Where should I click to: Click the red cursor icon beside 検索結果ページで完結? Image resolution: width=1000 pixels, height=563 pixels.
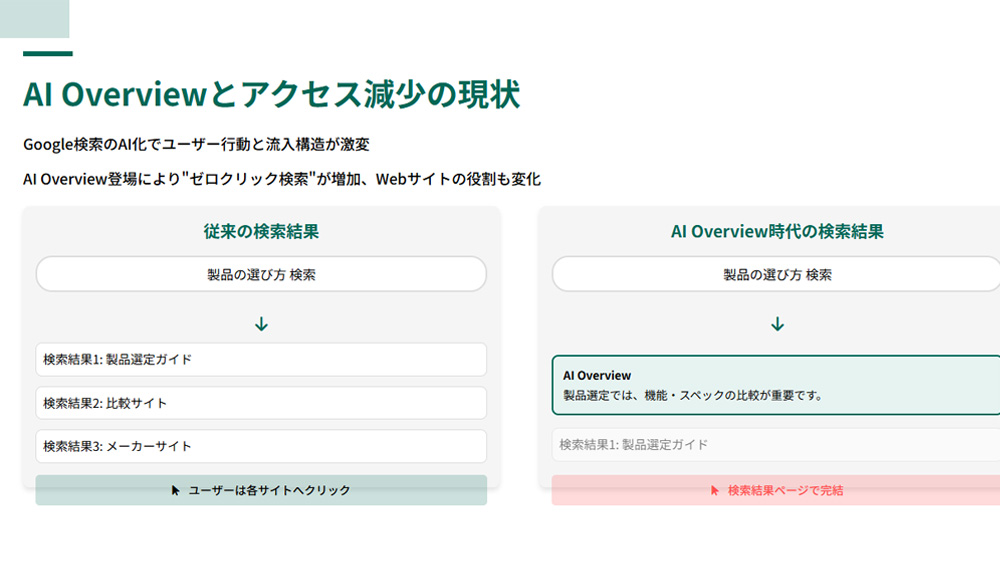point(714,490)
